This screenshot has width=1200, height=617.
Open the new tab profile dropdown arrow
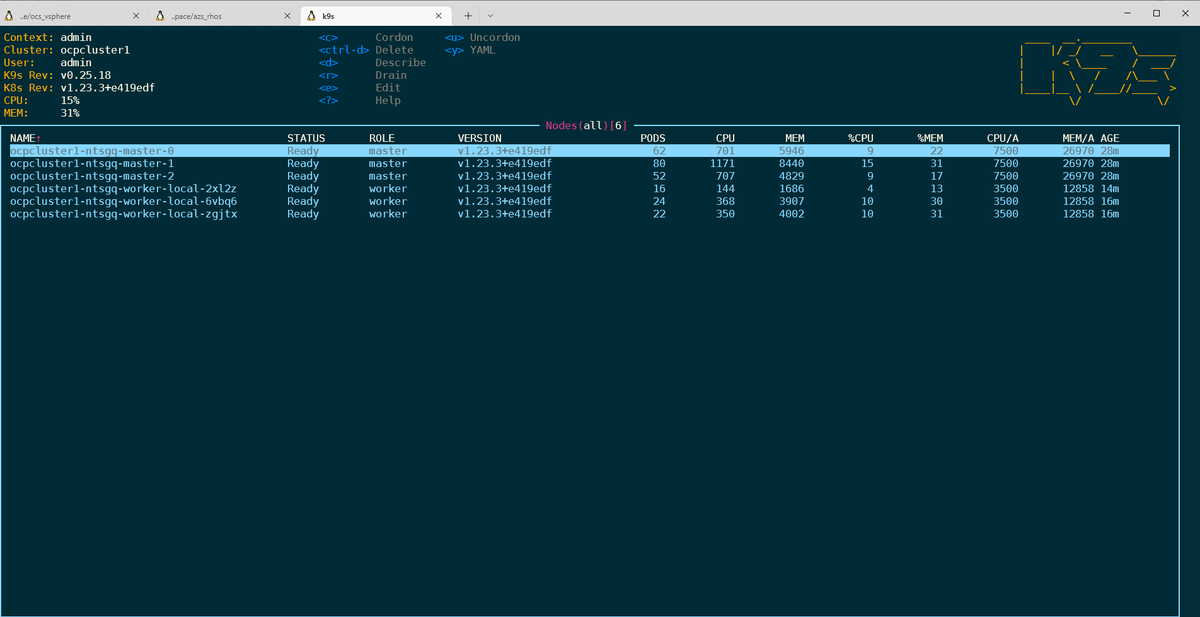[490, 16]
